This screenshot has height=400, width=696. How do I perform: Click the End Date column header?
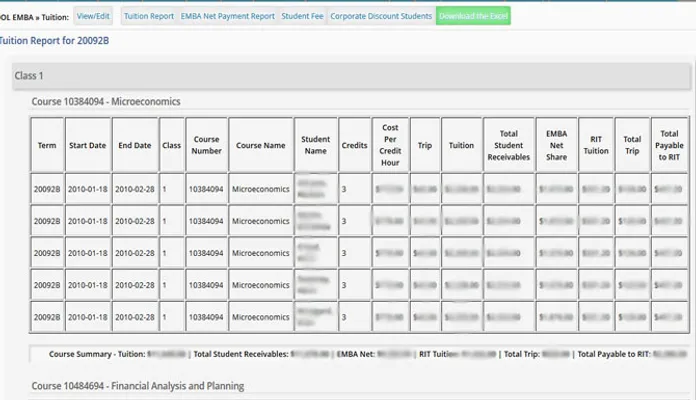[133, 145]
